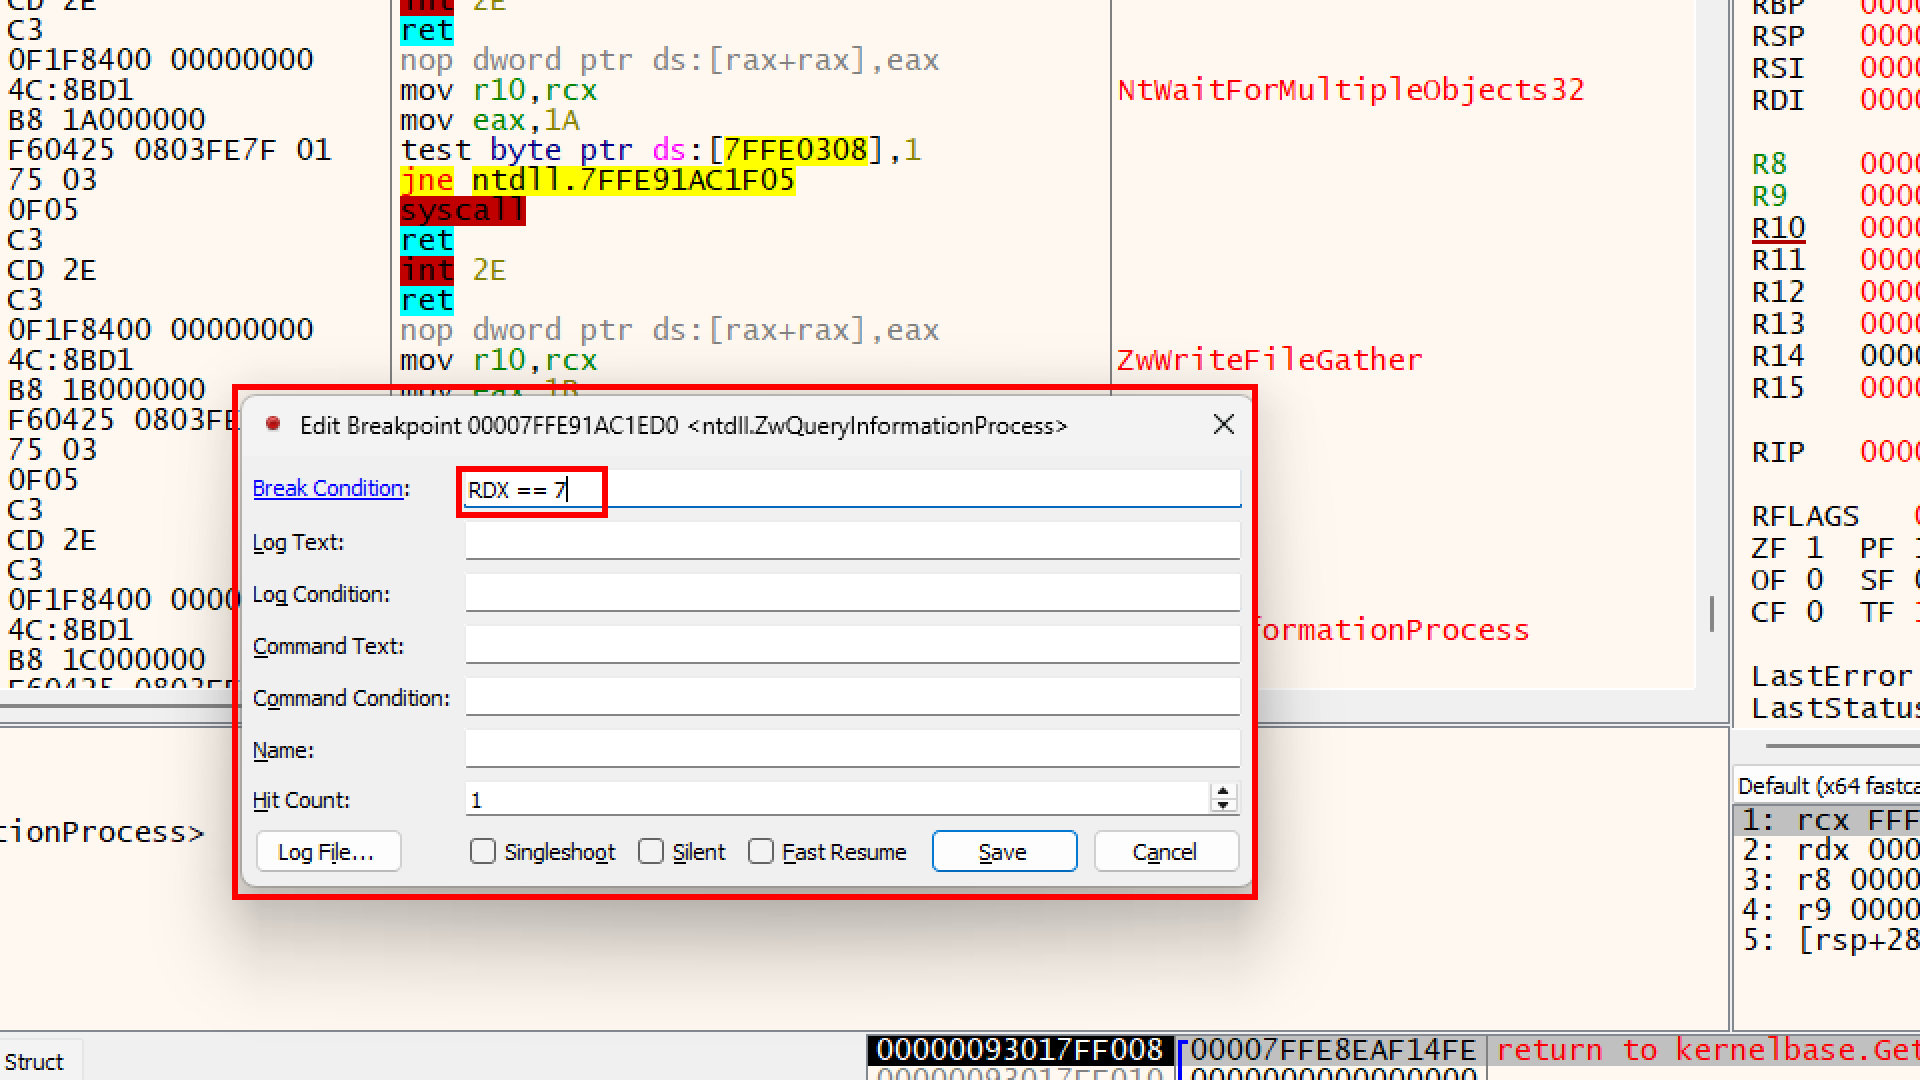Select the highlighted syscall instruction line
The image size is (1920, 1080).
click(x=462, y=211)
